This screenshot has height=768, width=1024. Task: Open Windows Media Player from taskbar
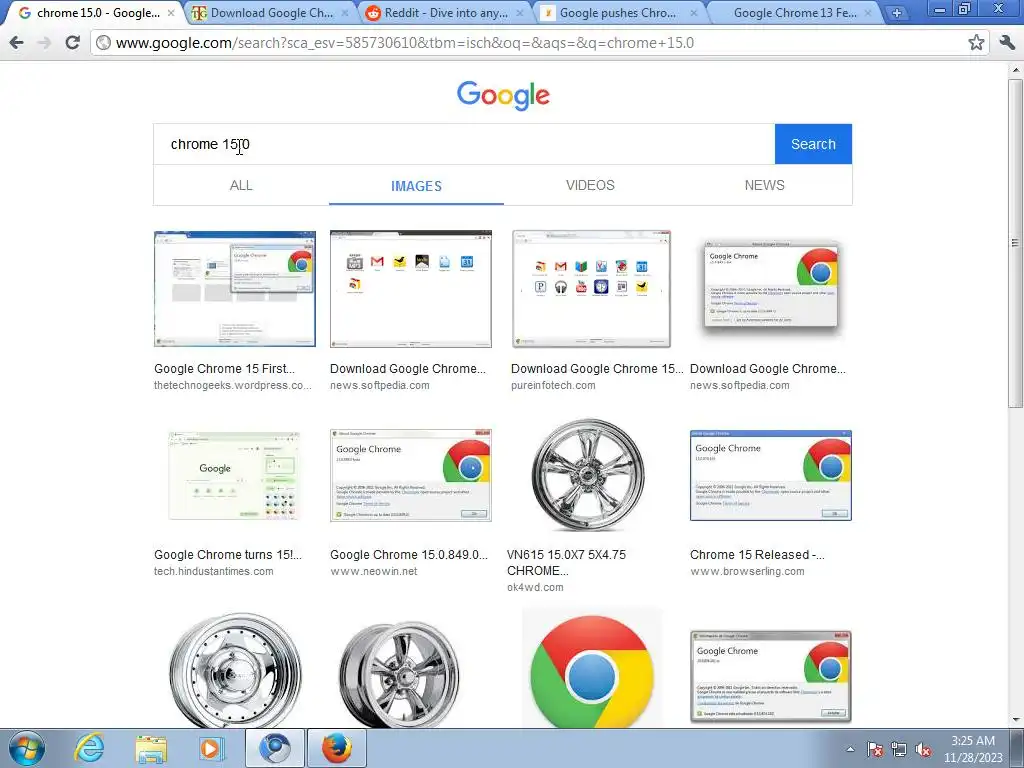point(212,749)
